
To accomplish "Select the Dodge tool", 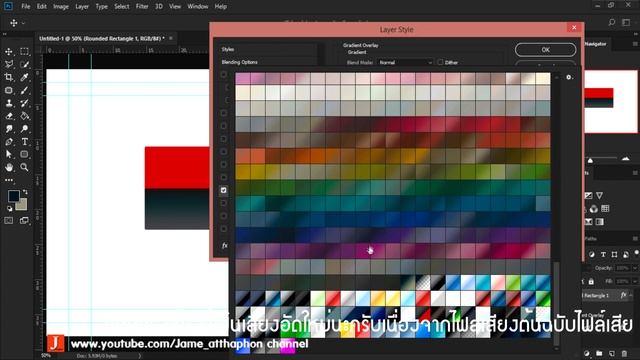I will pyautogui.click(x=24, y=129).
